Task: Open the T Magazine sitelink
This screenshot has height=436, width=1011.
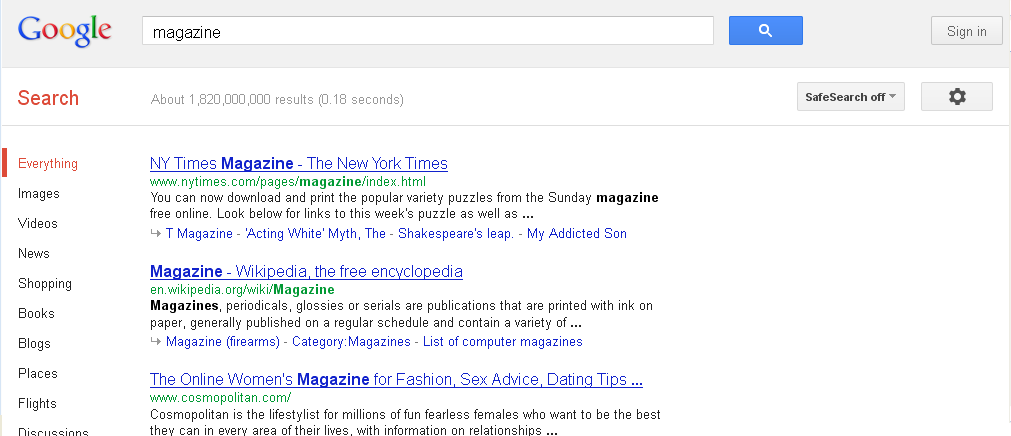Action: (199, 233)
